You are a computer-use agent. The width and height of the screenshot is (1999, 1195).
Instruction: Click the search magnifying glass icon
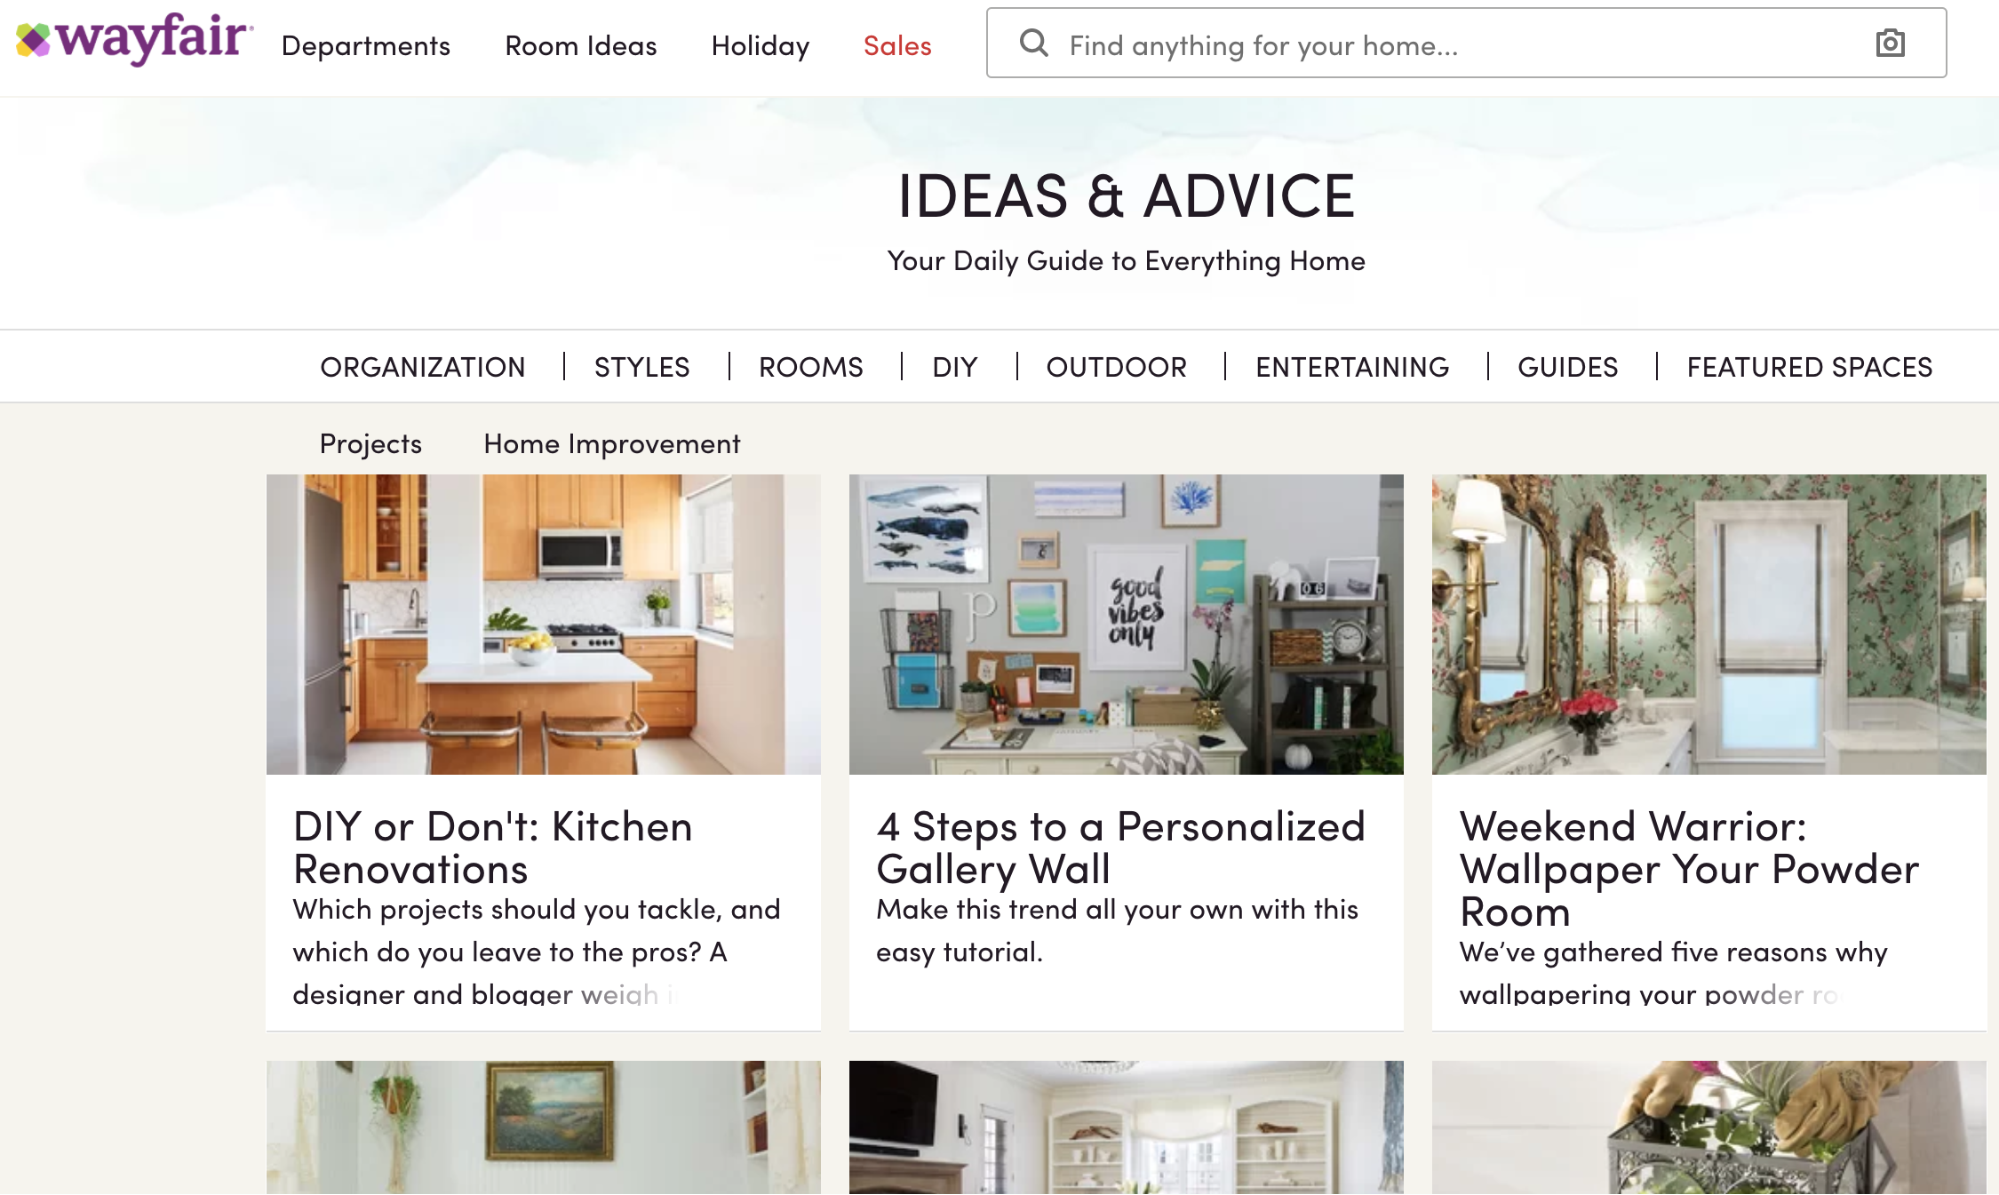pos(1032,43)
